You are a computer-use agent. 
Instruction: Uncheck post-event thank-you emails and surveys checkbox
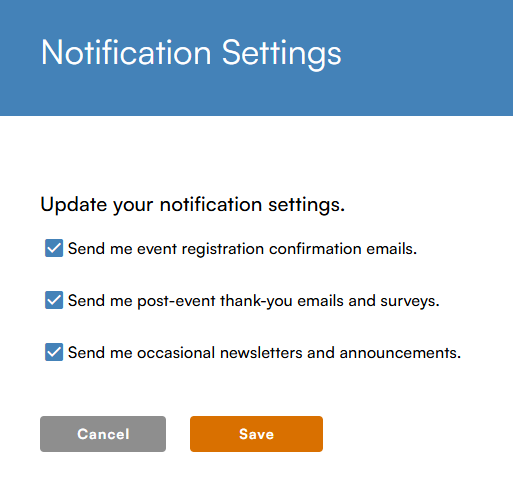click(x=54, y=300)
